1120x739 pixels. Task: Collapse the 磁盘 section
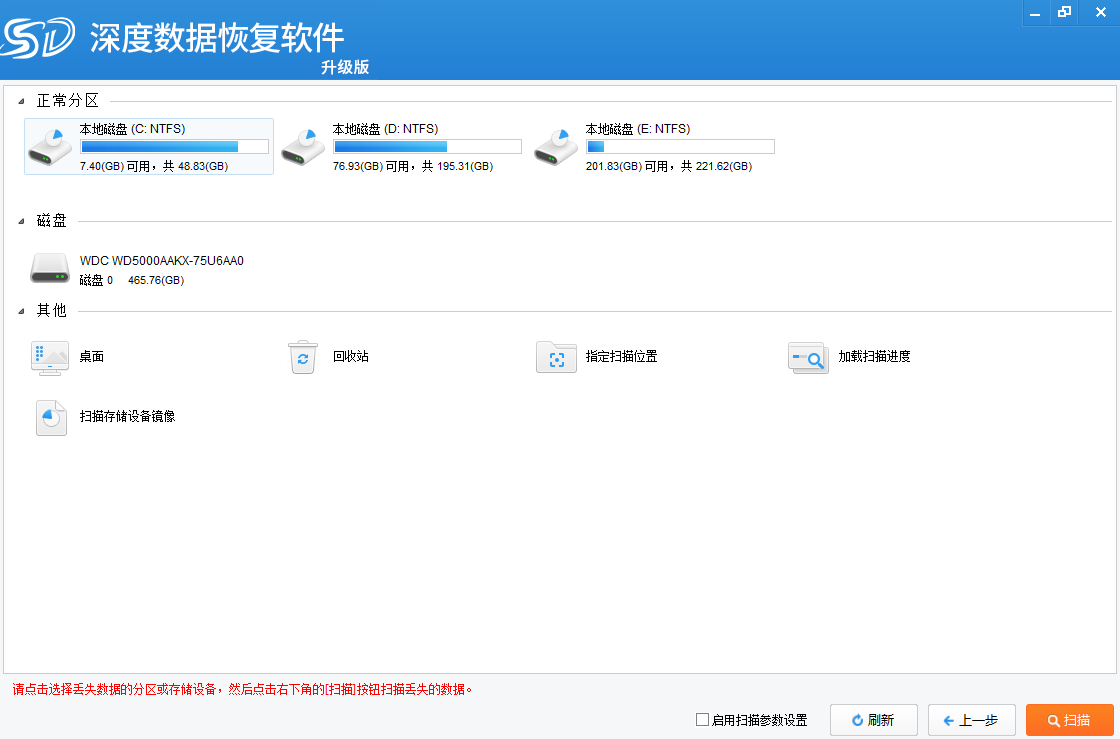coord(22,221)
